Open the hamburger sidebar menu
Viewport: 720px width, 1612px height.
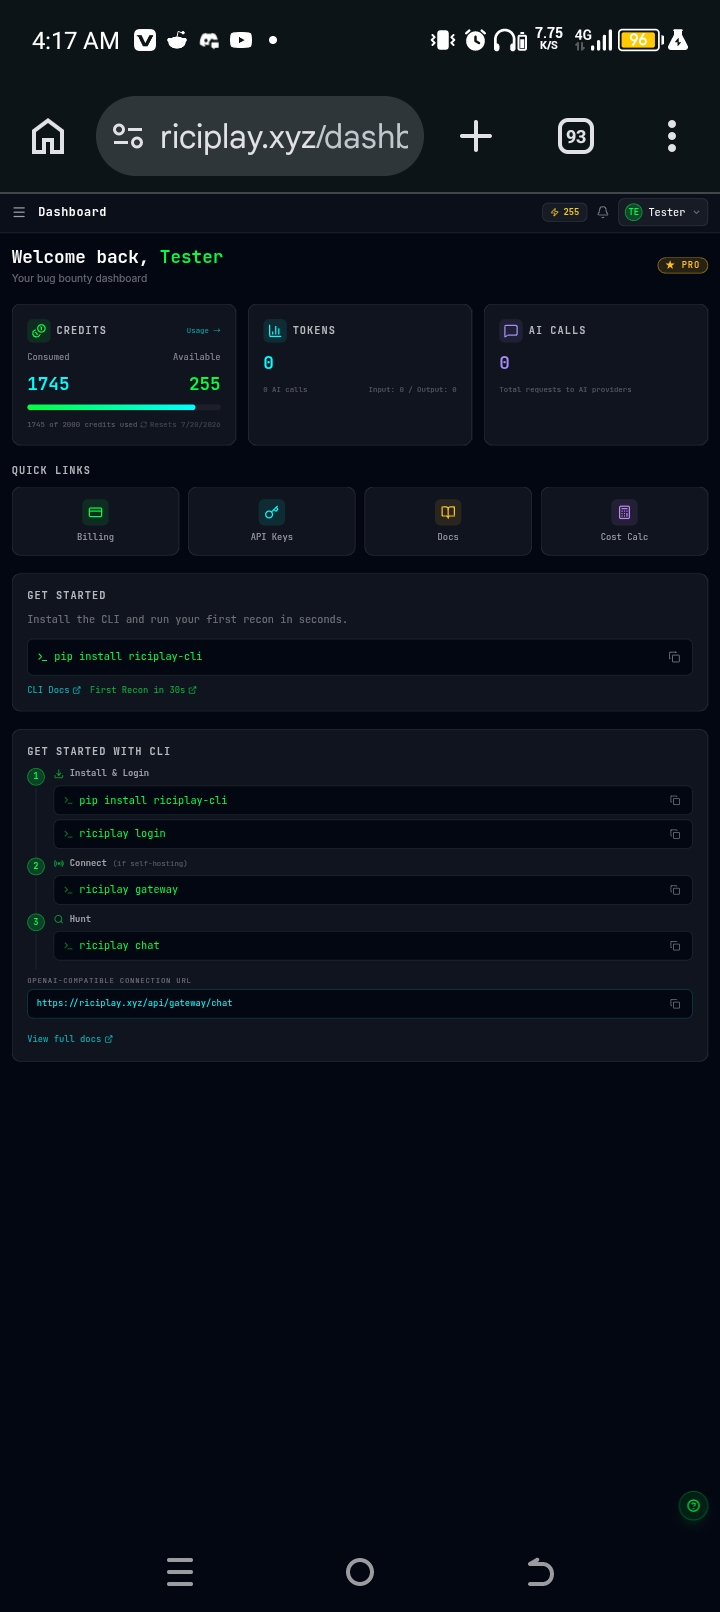(19, 212)
